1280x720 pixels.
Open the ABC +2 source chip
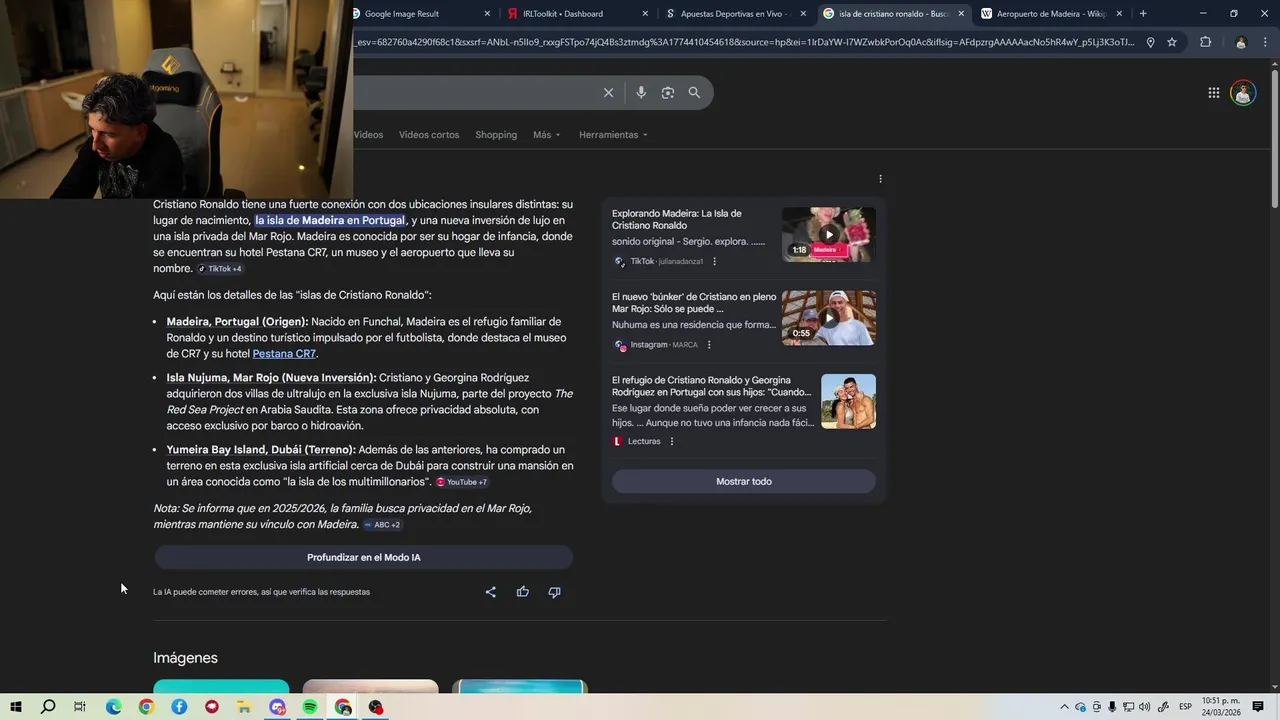[x=382, y=525]
